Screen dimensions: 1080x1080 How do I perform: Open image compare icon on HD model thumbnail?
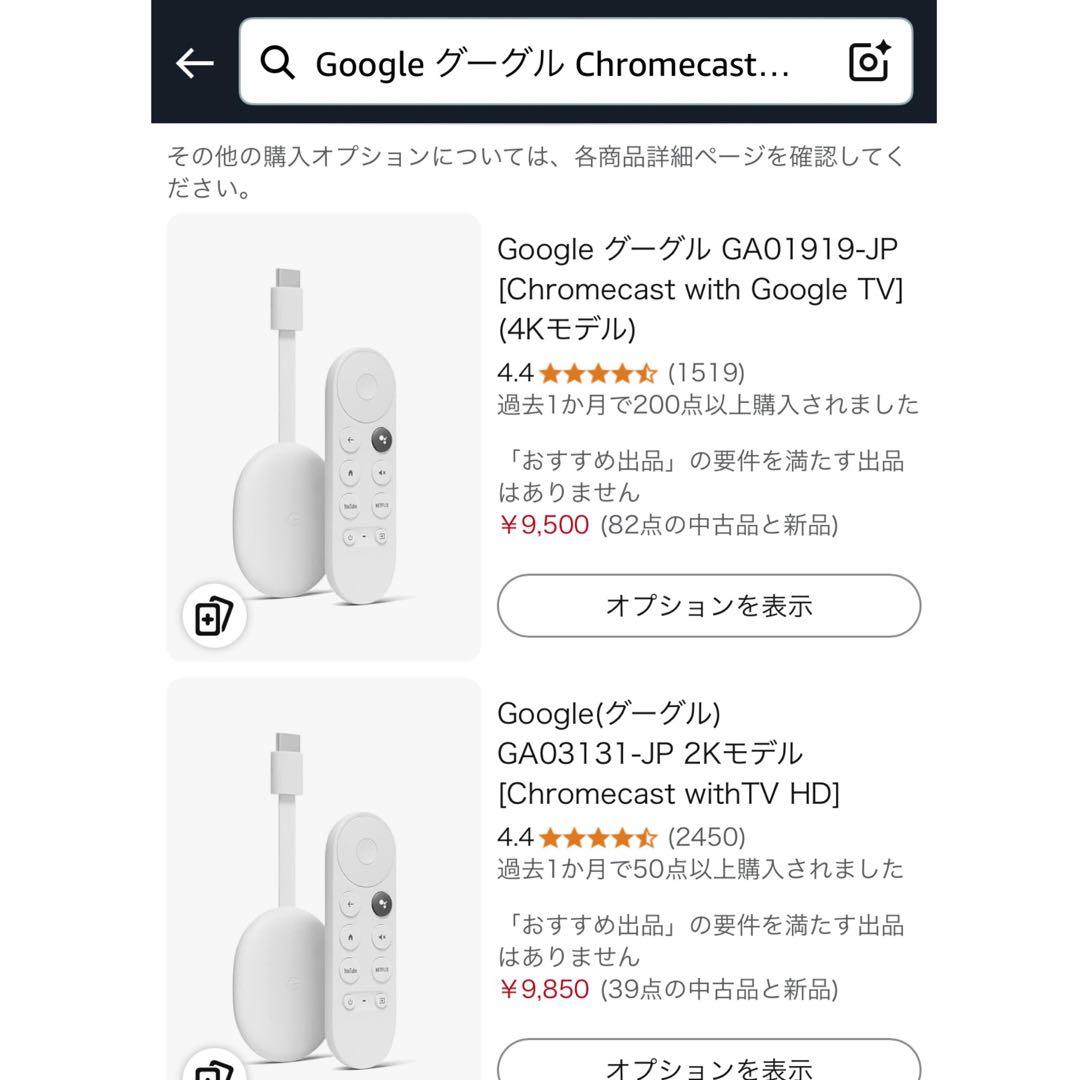click(213, 1072)
